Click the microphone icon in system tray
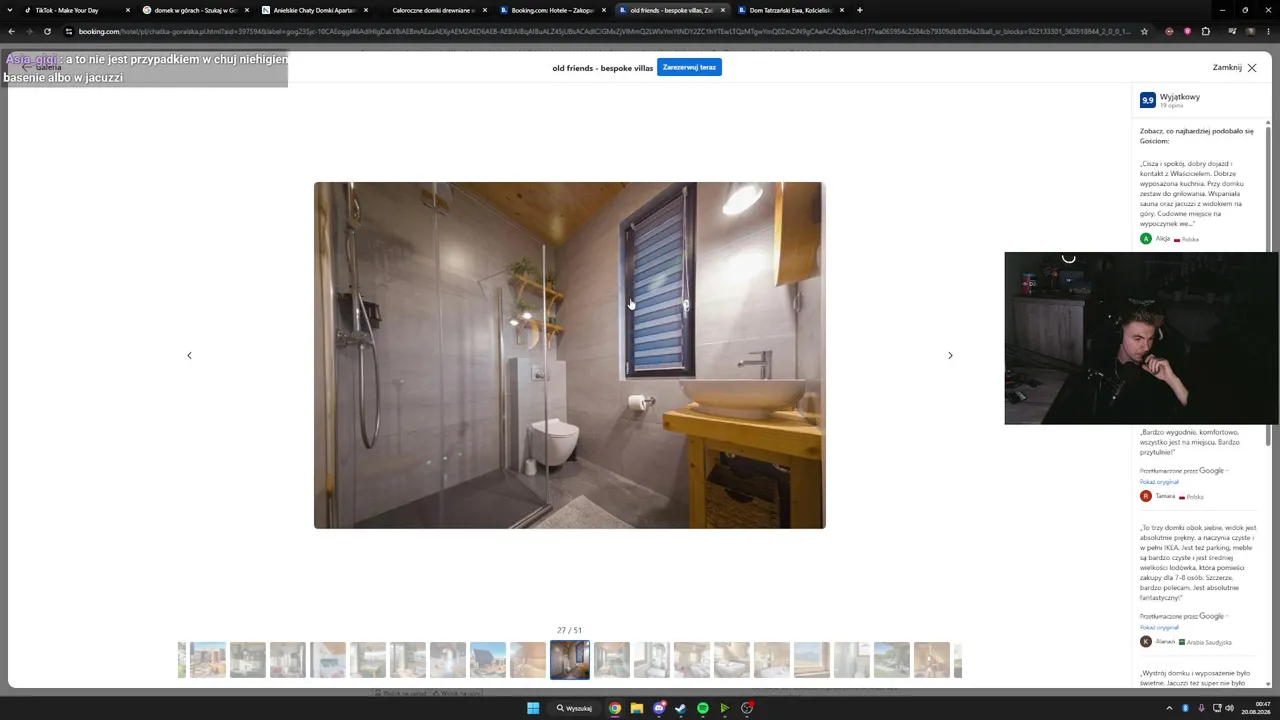This screenshot has width=1280, height=720. pos(1200,708)
